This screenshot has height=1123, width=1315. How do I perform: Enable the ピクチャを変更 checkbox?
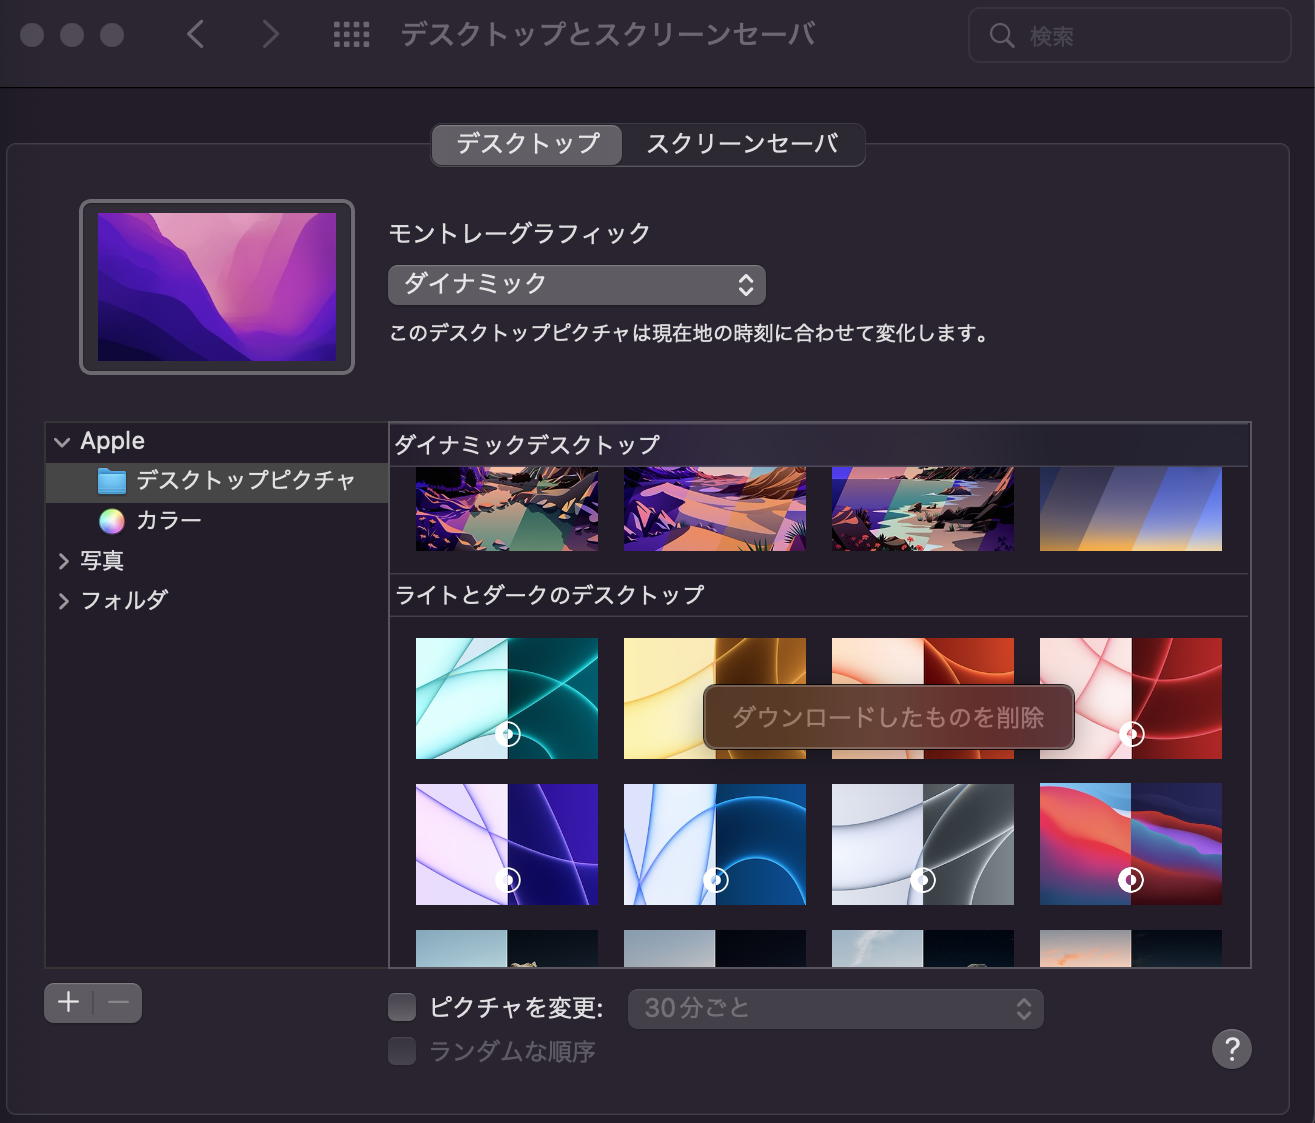402,1007
